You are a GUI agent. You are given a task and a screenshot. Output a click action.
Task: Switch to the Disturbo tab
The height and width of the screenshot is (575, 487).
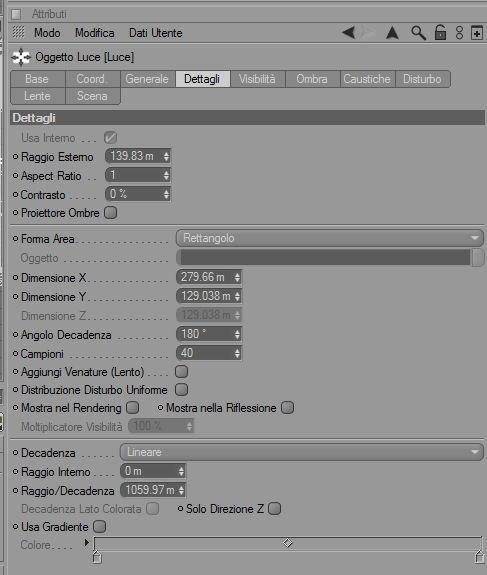tap(423, 79)
